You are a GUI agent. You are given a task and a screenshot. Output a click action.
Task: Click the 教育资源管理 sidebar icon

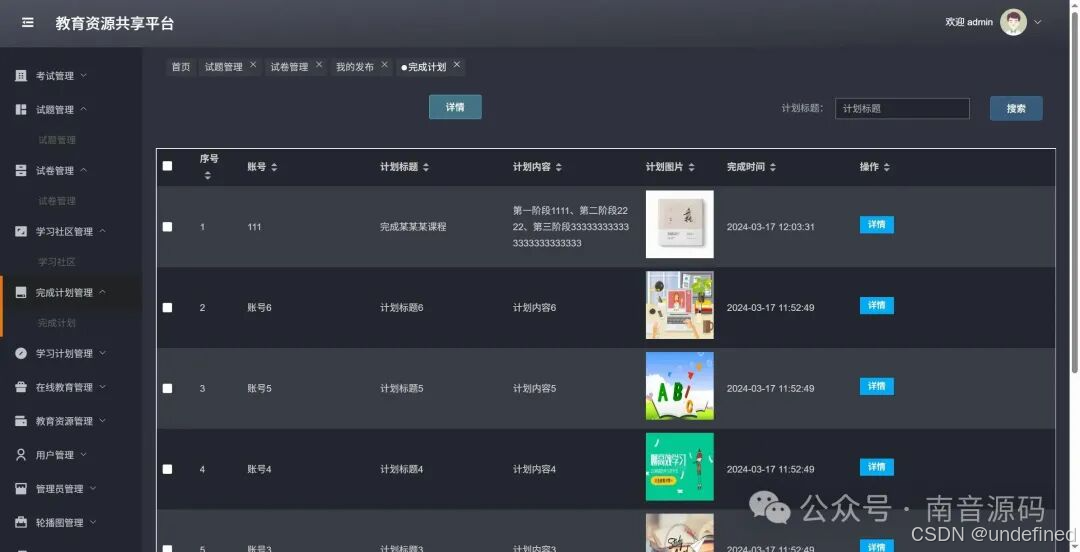(x=21, y=420)
